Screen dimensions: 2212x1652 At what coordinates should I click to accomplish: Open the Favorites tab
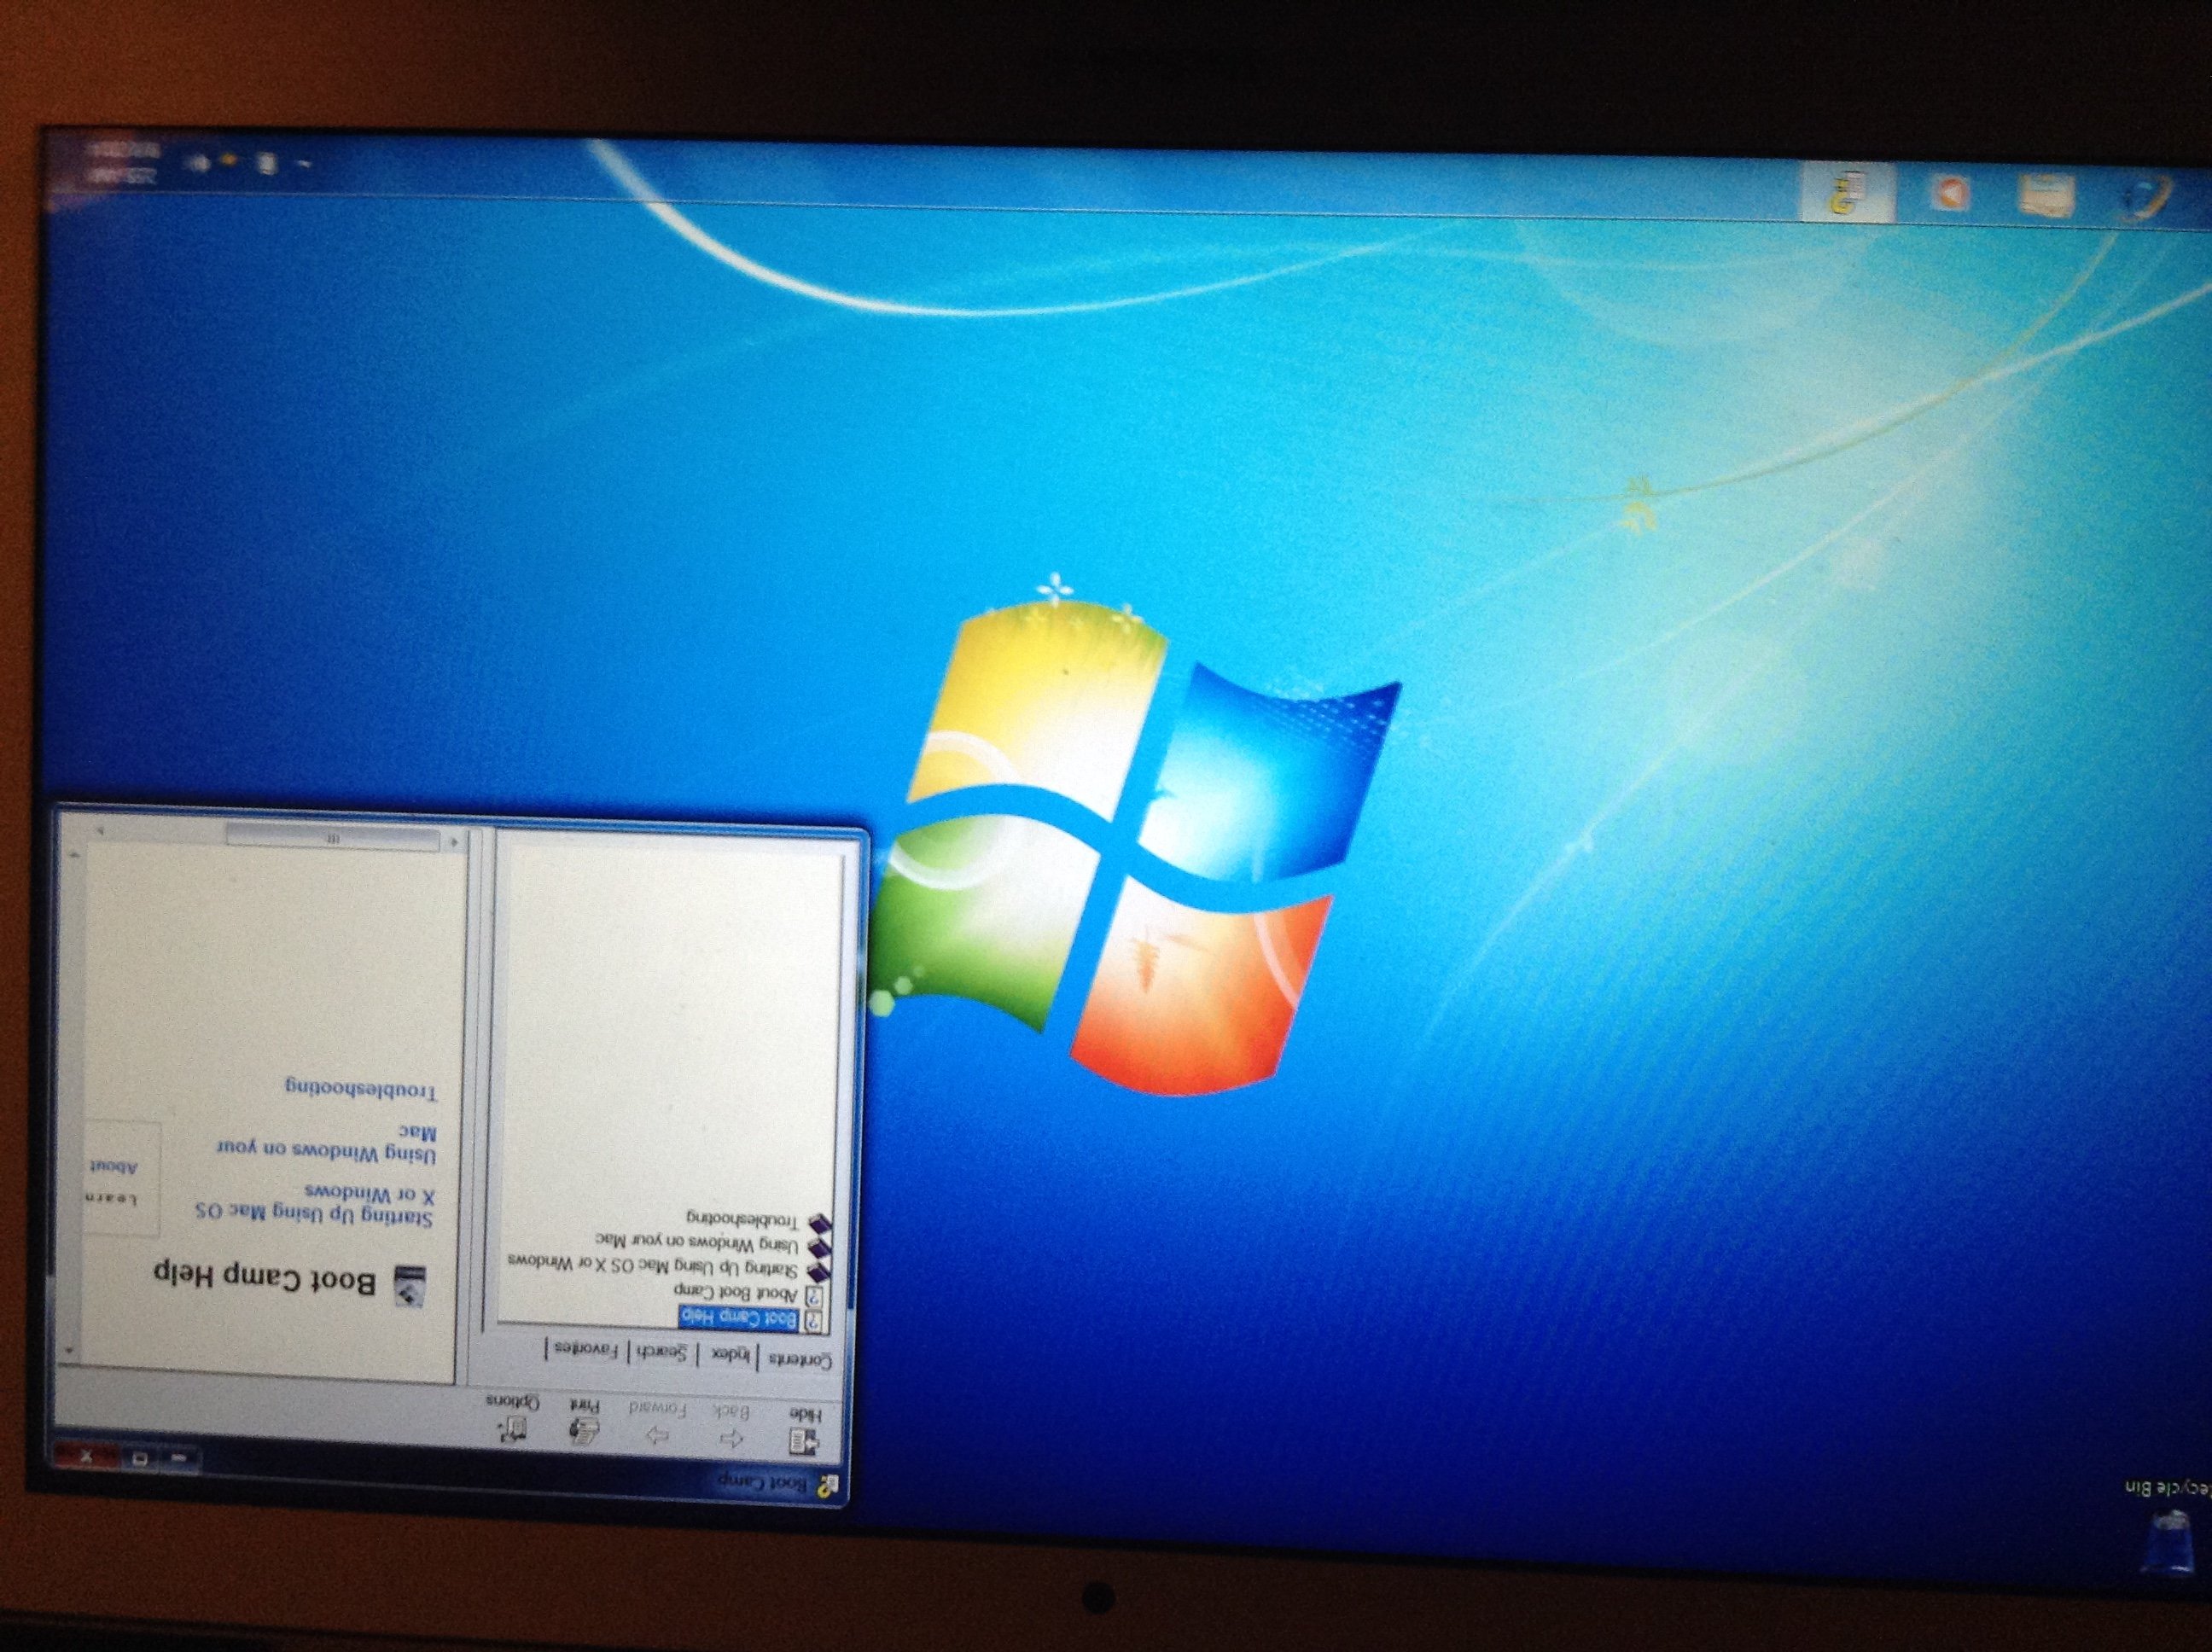coord(588,1350)
